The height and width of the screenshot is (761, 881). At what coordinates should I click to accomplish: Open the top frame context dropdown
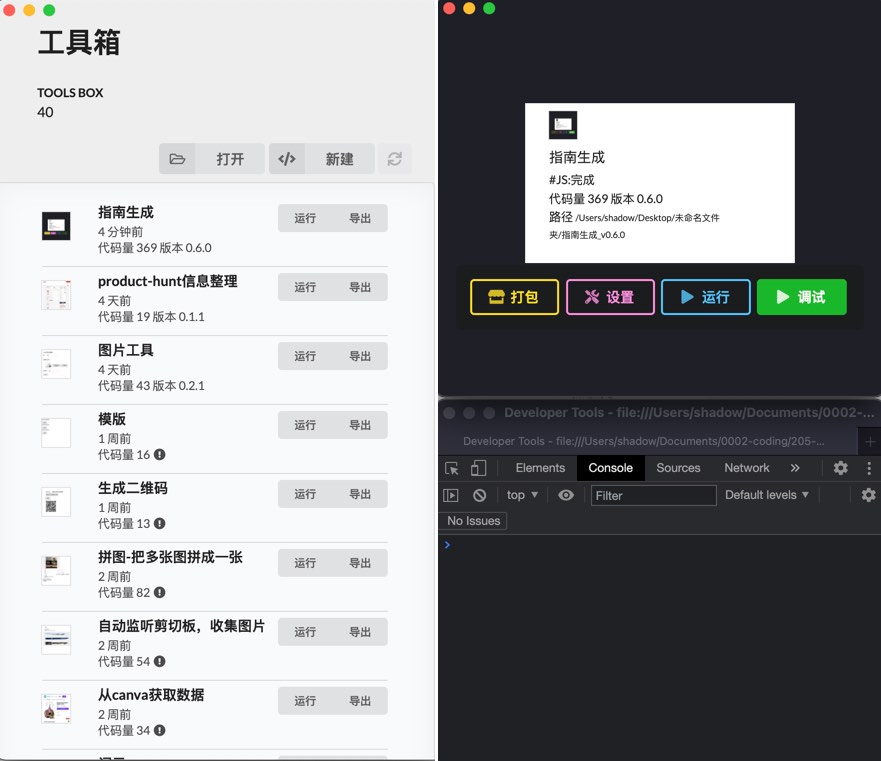(x=521, y=495)
